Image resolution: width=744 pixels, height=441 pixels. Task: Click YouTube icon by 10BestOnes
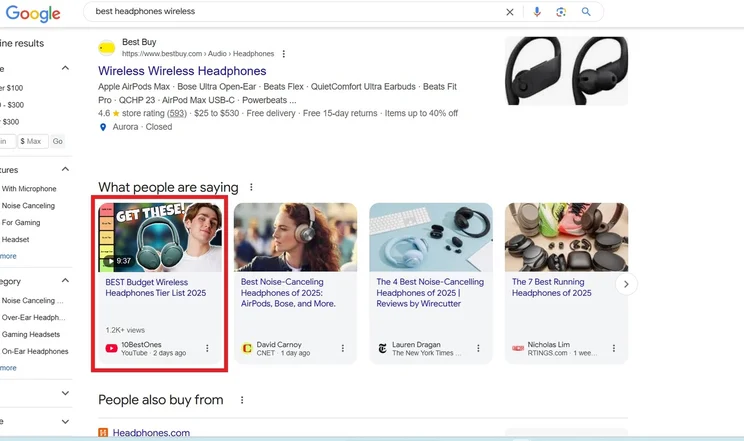point(112,348)
